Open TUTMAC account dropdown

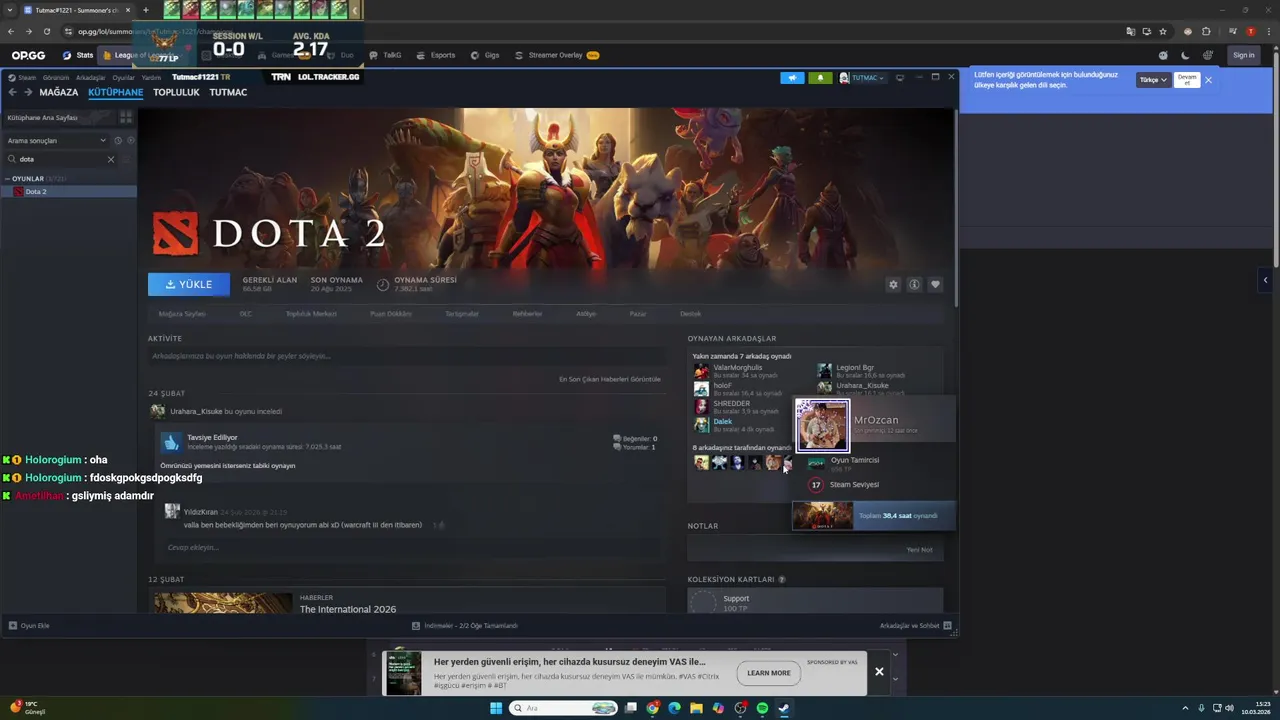[863, 77]
